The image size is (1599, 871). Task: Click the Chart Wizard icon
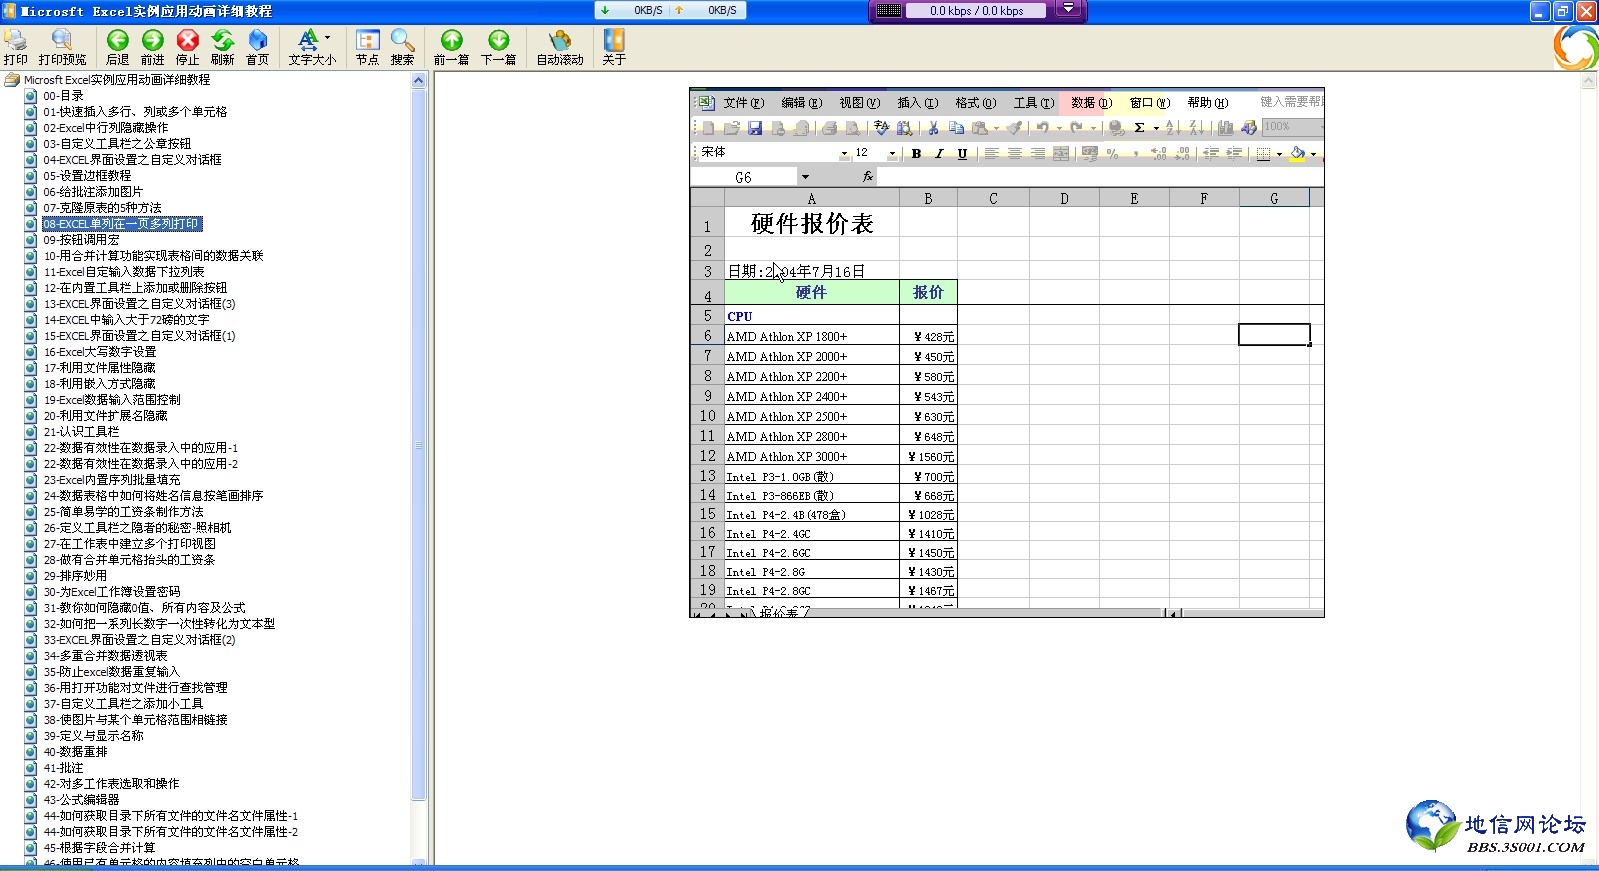[x=1225, y=128]
